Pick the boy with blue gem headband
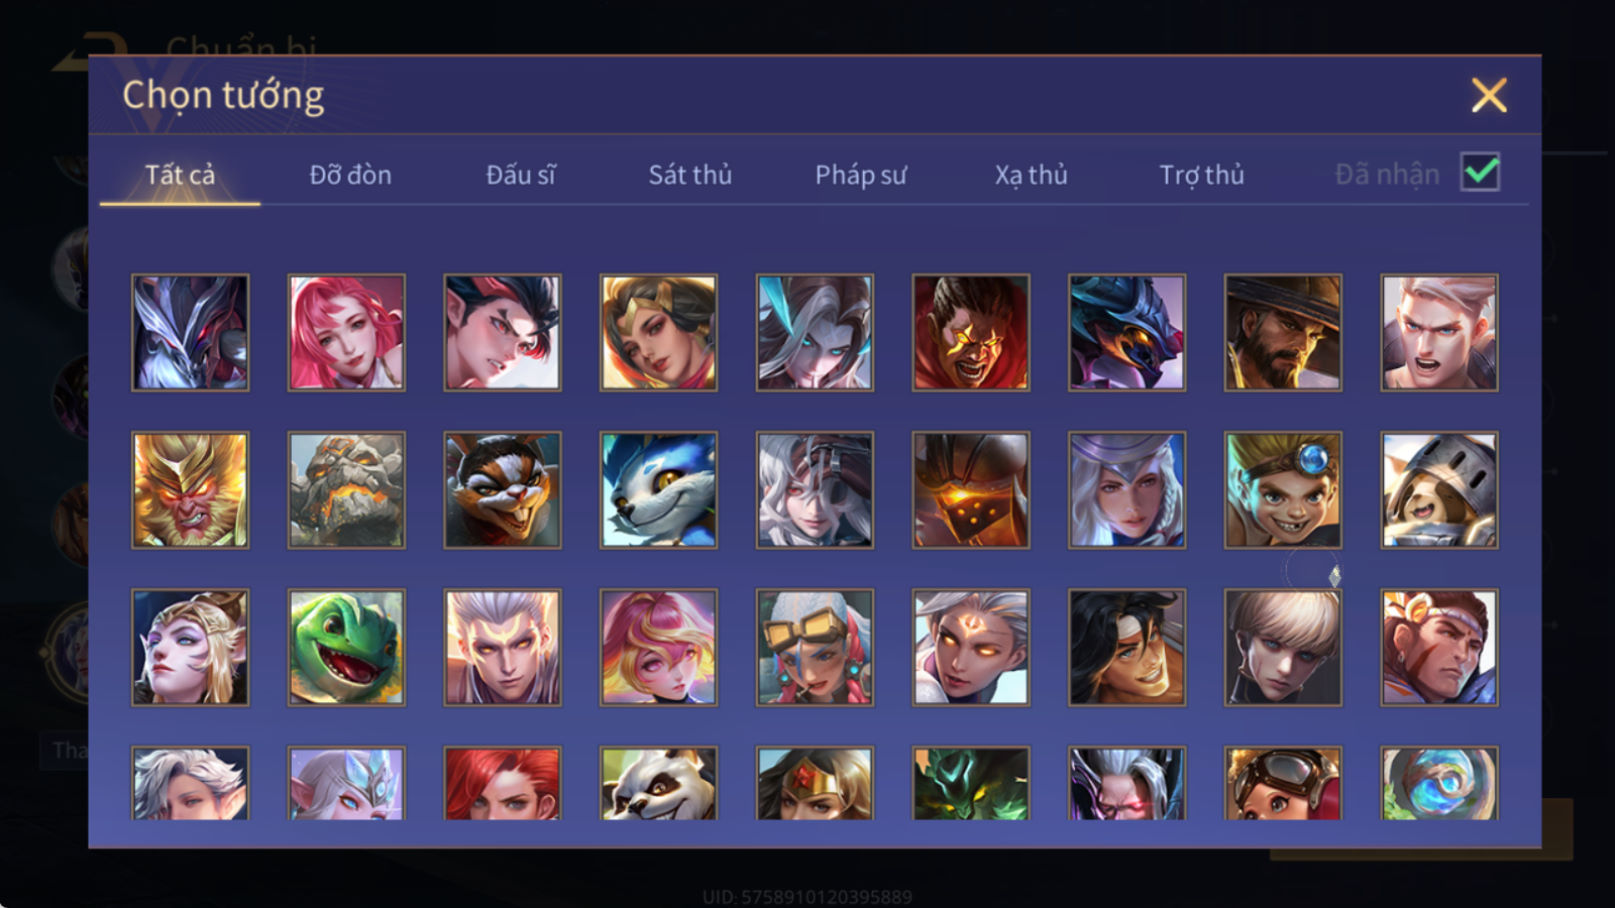 click(1283, 490)
